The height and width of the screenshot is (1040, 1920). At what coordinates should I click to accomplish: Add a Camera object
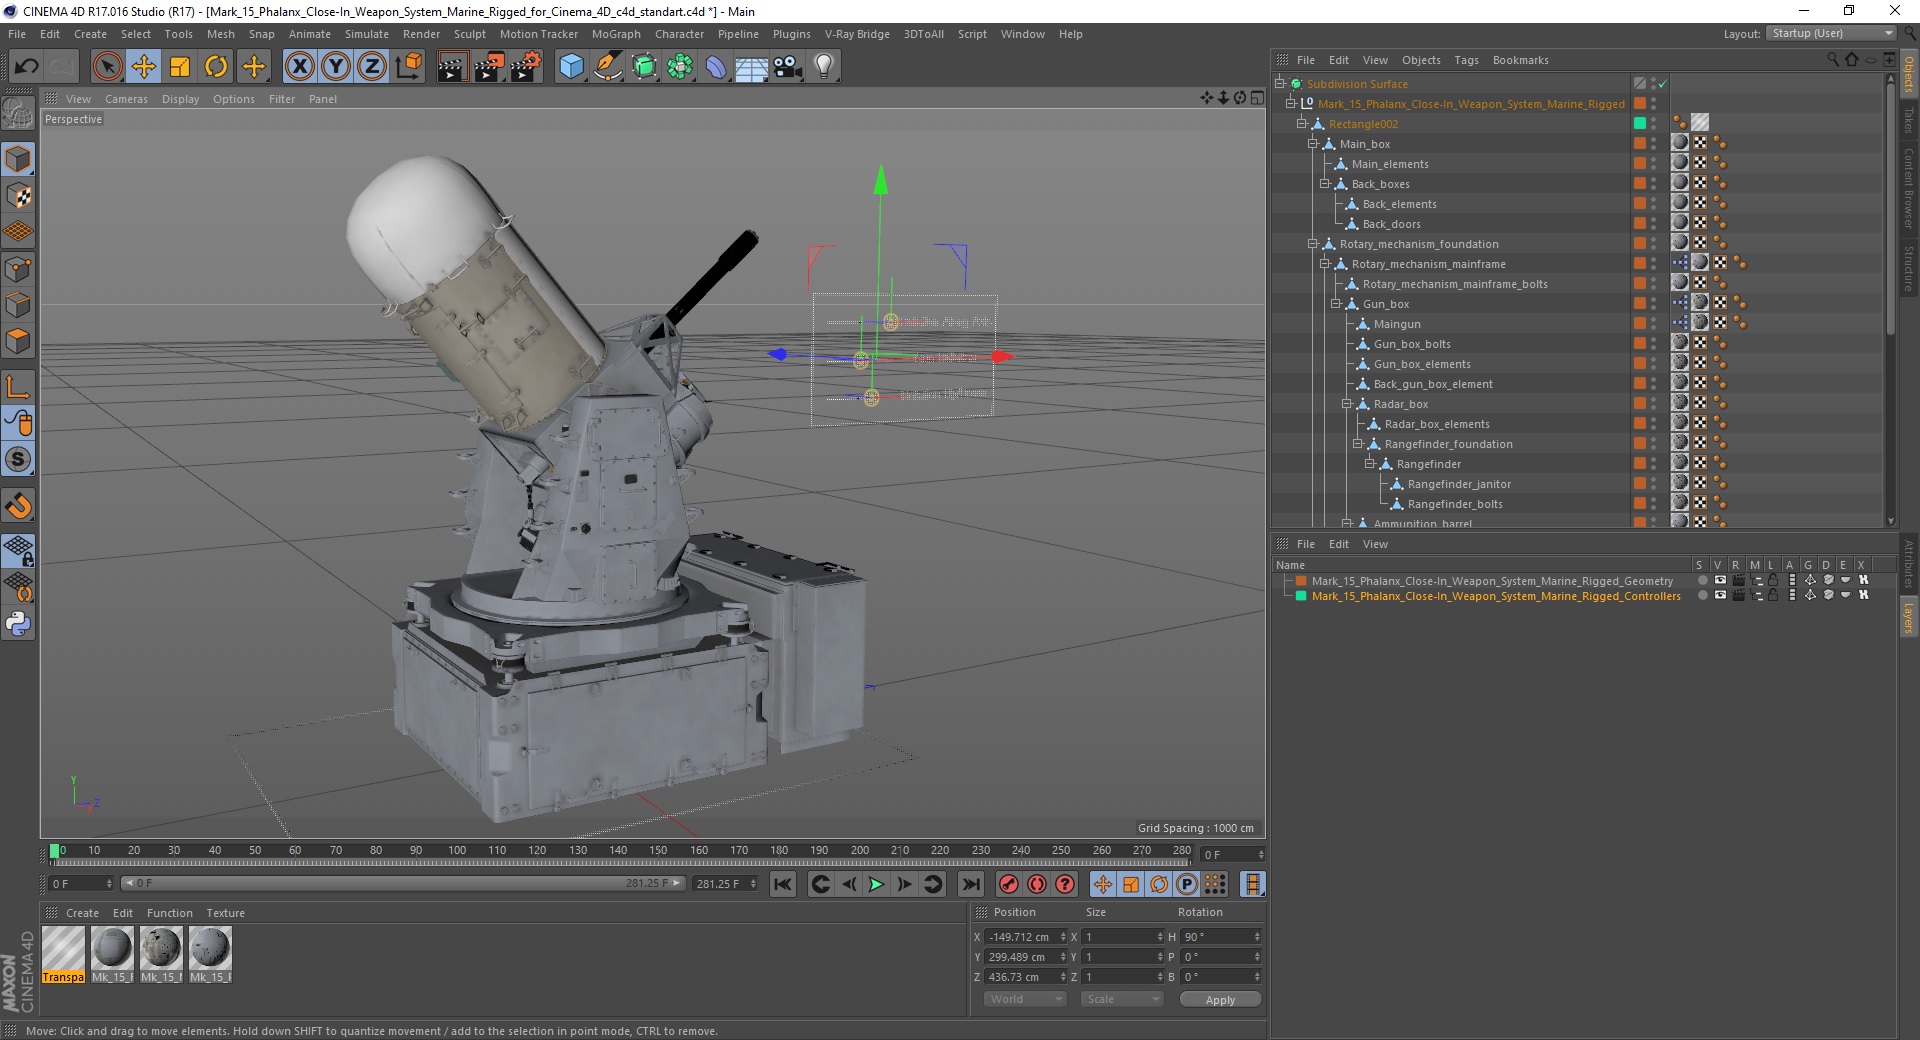788,67
